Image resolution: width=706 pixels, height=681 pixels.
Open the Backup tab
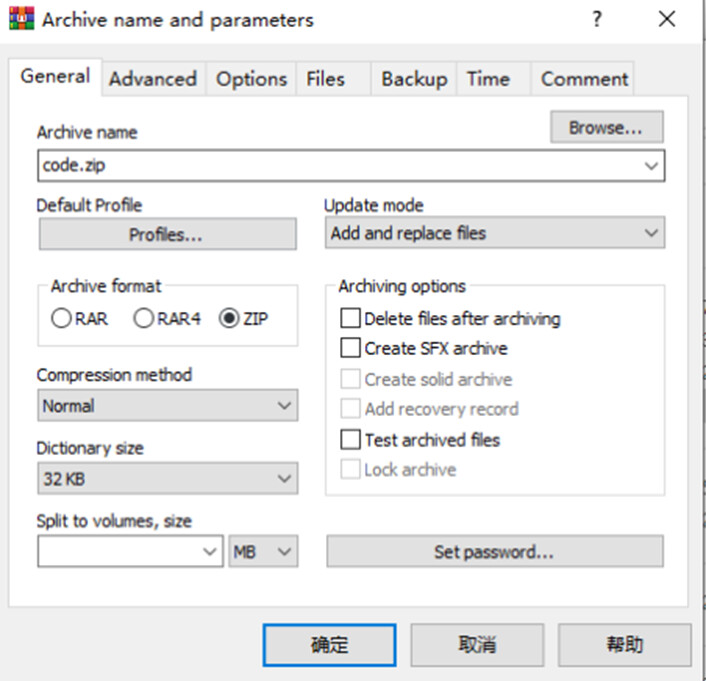[414, 79]
